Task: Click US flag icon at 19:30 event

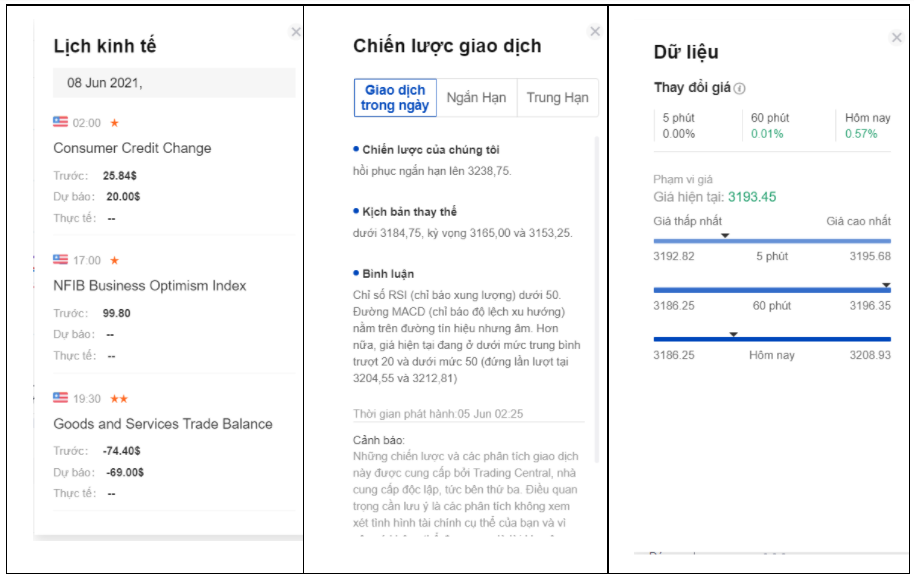Action: (60, 398)
